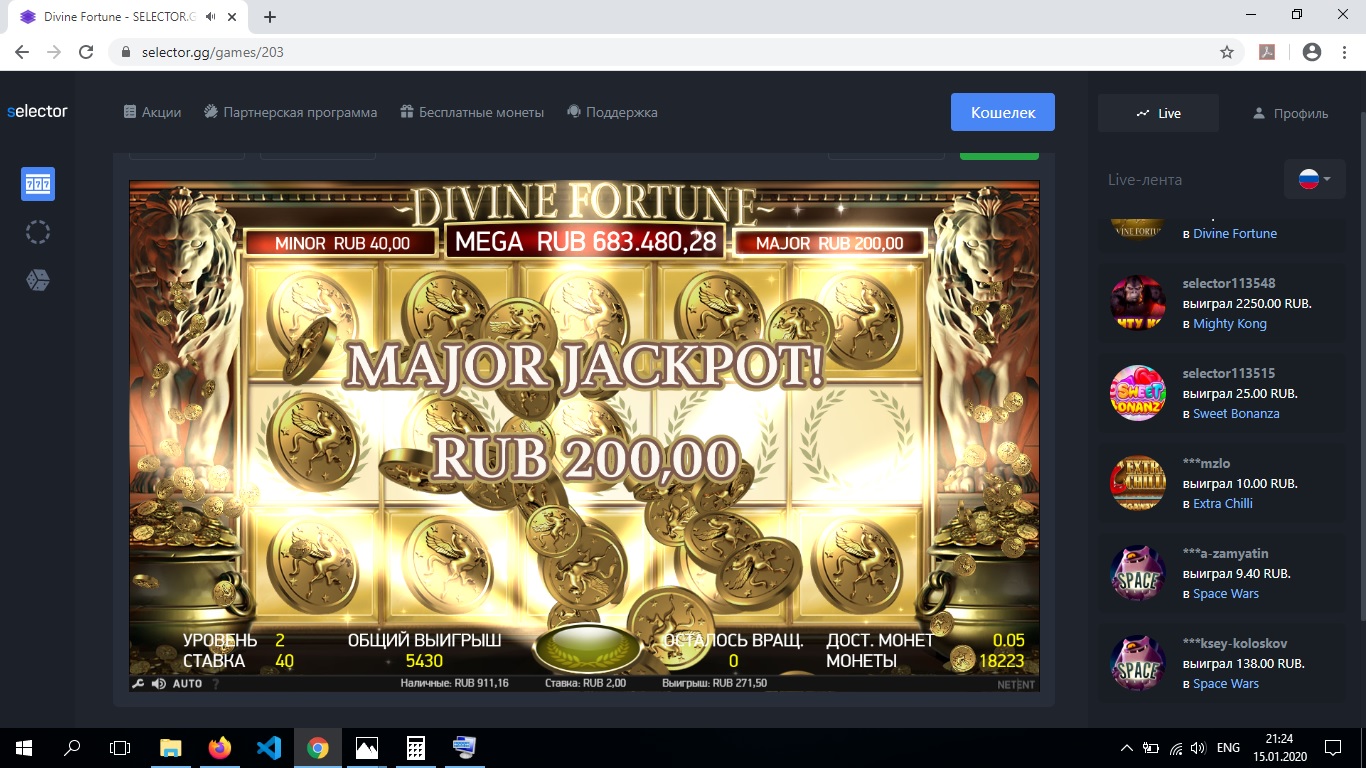Open the Chrome three-dot menu
1366x768 pixels.
coord(1343,52)
